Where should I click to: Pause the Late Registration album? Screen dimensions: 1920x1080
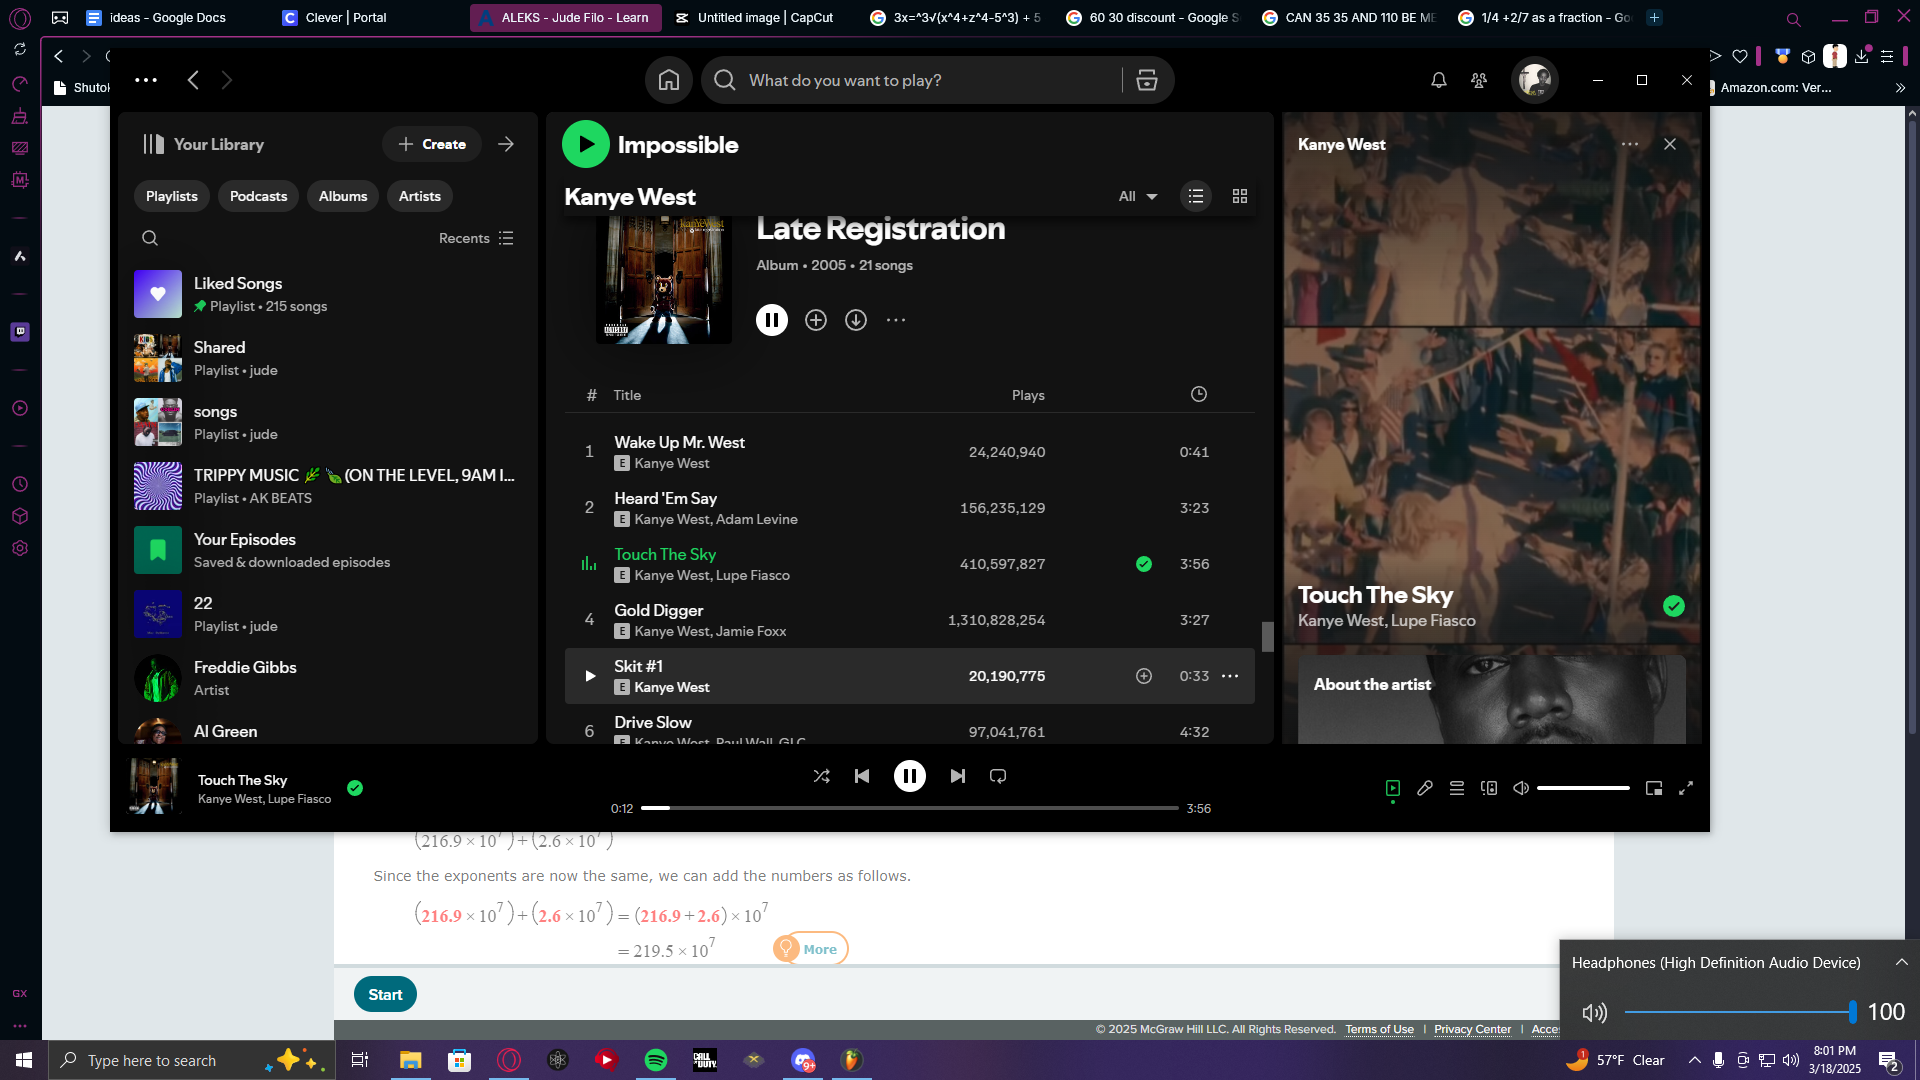pyautogui.click(x=772, y=320)
